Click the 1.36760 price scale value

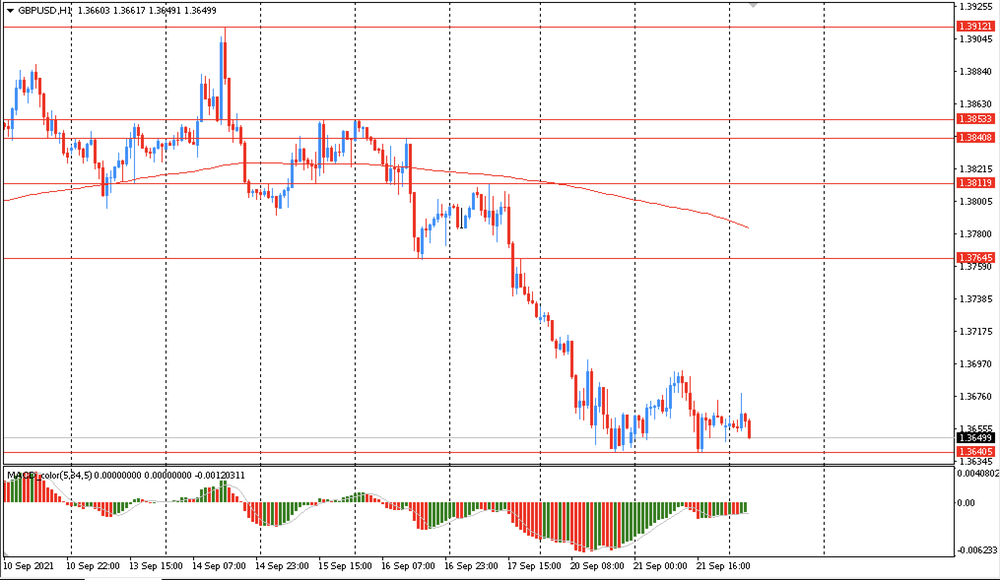976,396
